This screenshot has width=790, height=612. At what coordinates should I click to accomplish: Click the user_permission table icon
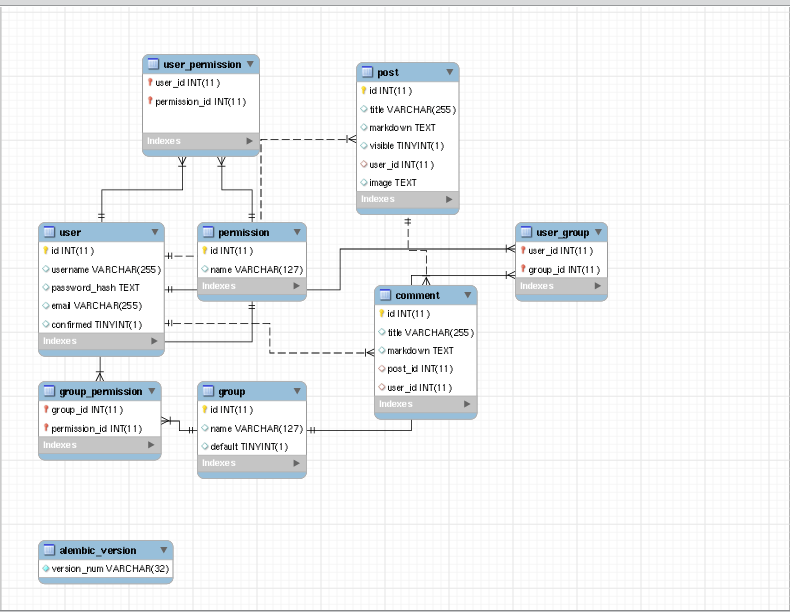153,64
